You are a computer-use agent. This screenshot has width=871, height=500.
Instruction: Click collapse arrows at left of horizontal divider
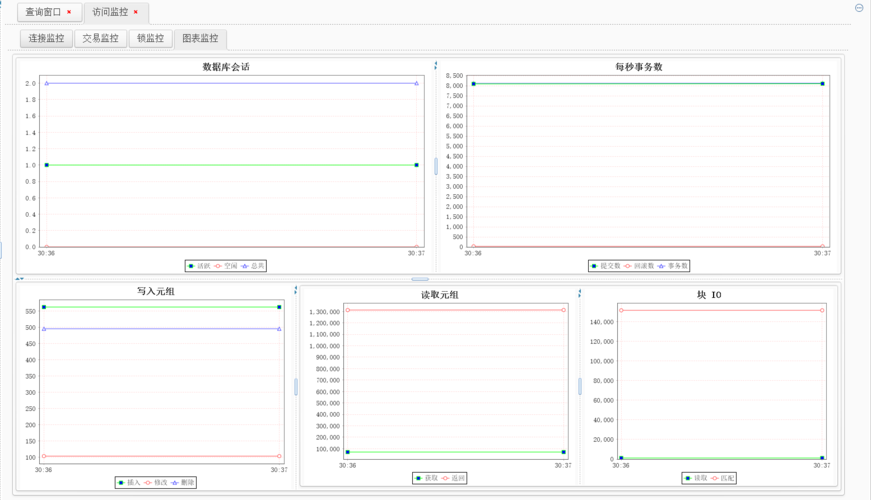19,279
